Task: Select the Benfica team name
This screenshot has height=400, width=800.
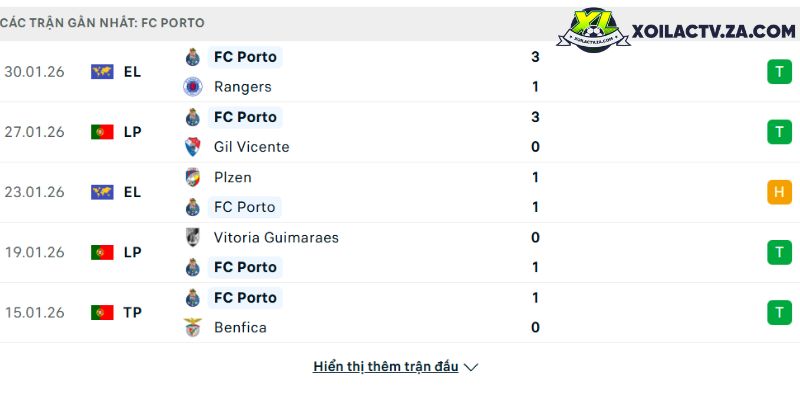Action: 240,327
